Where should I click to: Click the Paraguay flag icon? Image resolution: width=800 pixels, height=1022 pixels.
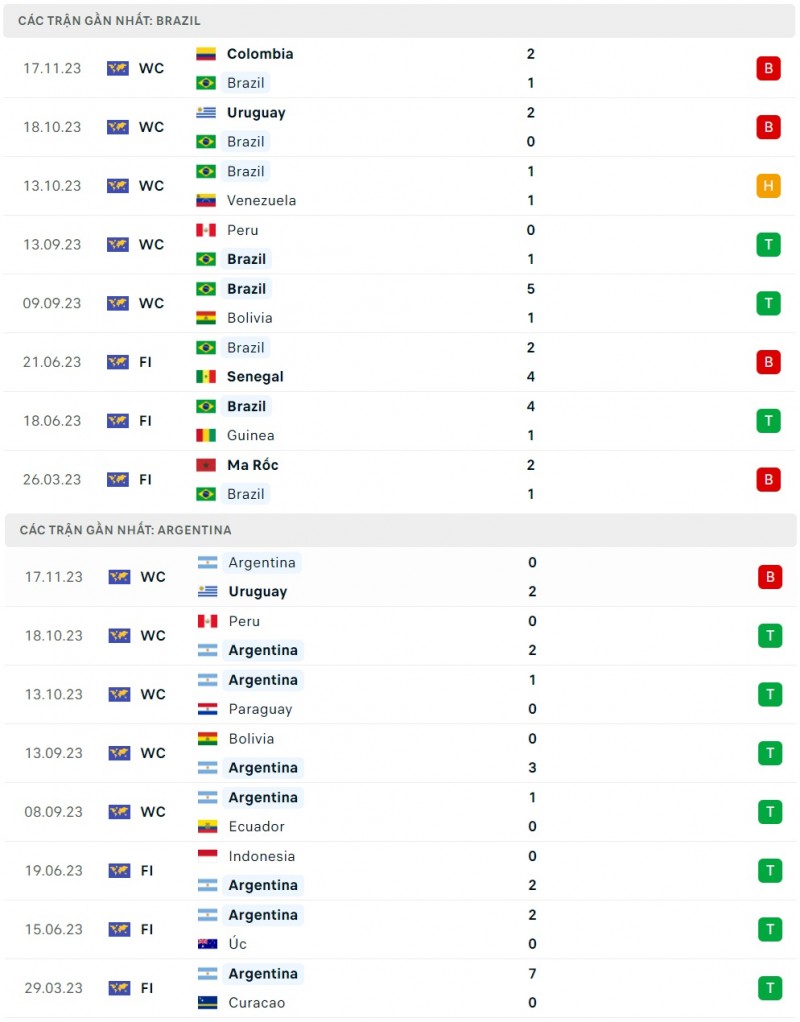coord(208,709)
